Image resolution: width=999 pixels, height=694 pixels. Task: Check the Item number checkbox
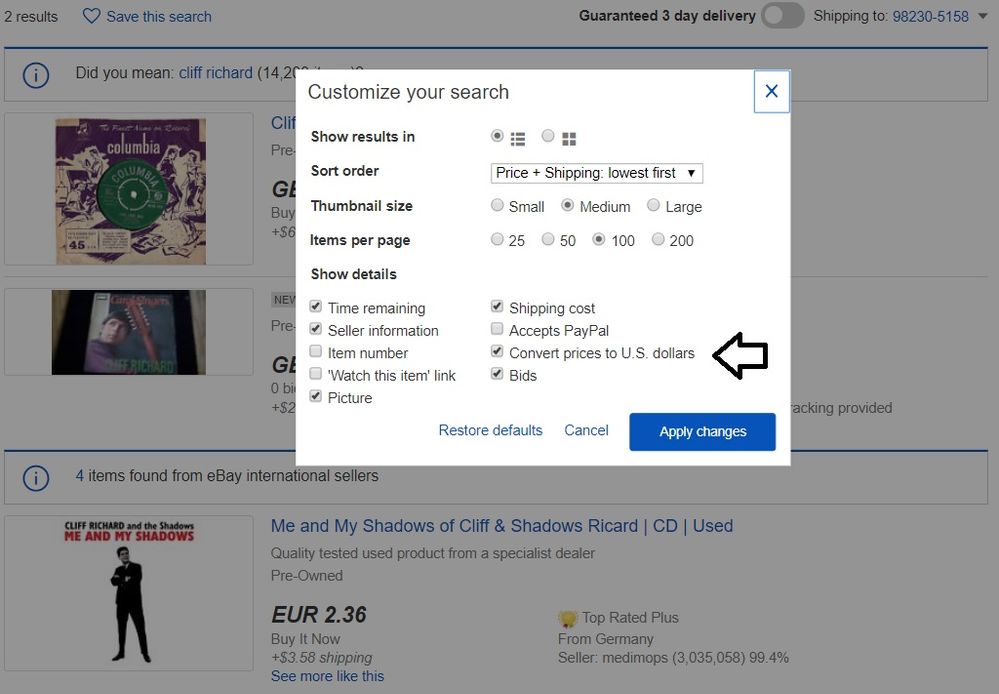(316, 352)
